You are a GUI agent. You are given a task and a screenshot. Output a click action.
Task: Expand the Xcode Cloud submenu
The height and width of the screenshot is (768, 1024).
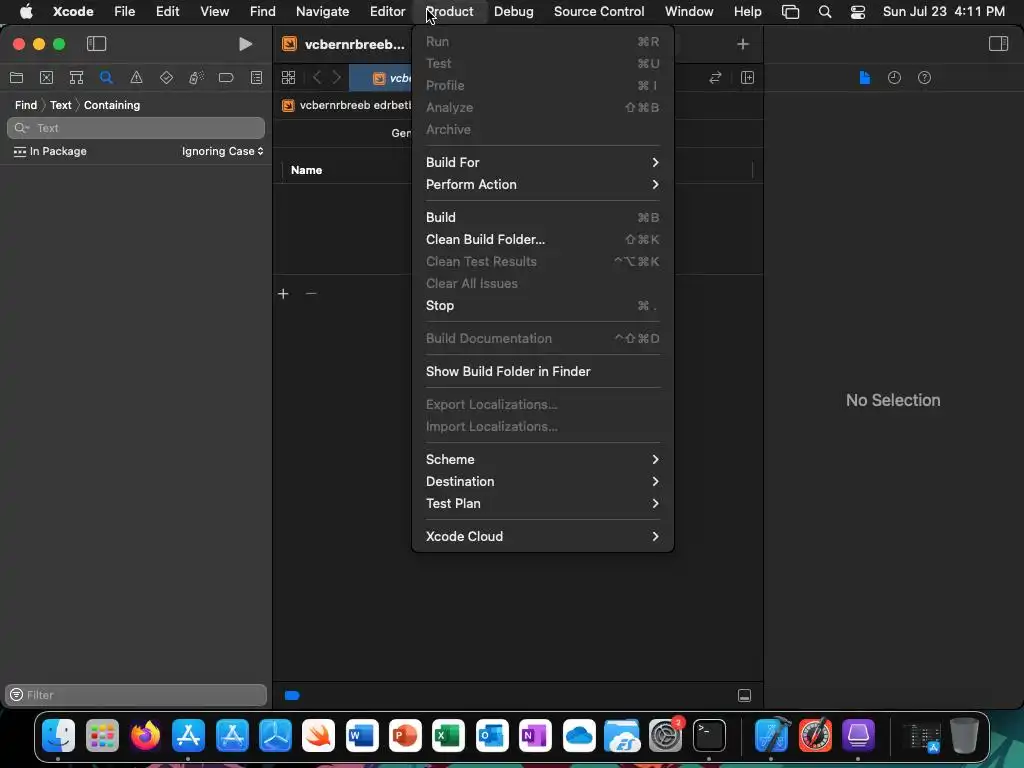coord(543,537)
